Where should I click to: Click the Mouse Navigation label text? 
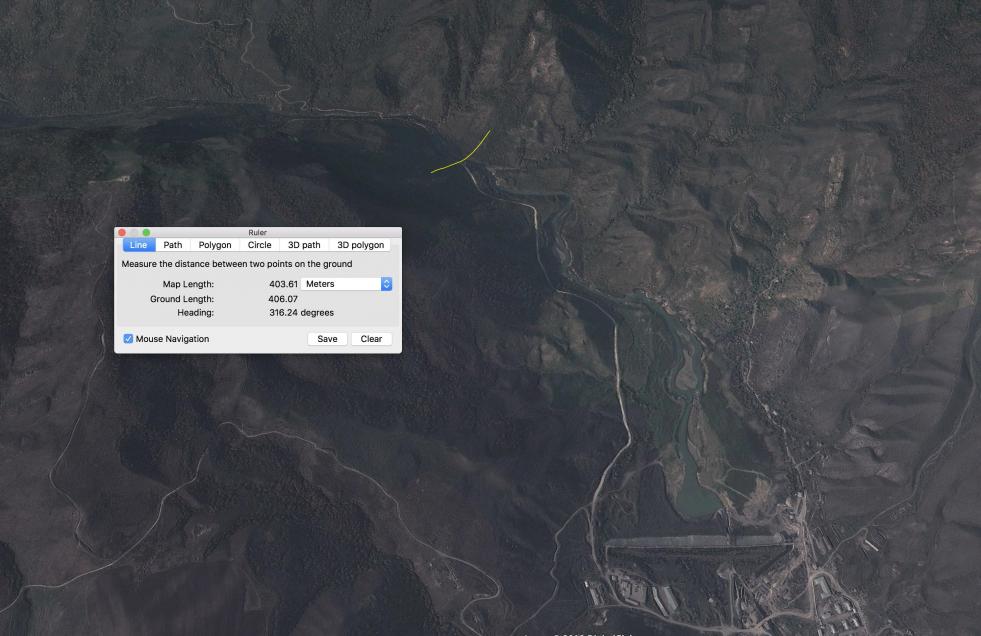(172, 339)
